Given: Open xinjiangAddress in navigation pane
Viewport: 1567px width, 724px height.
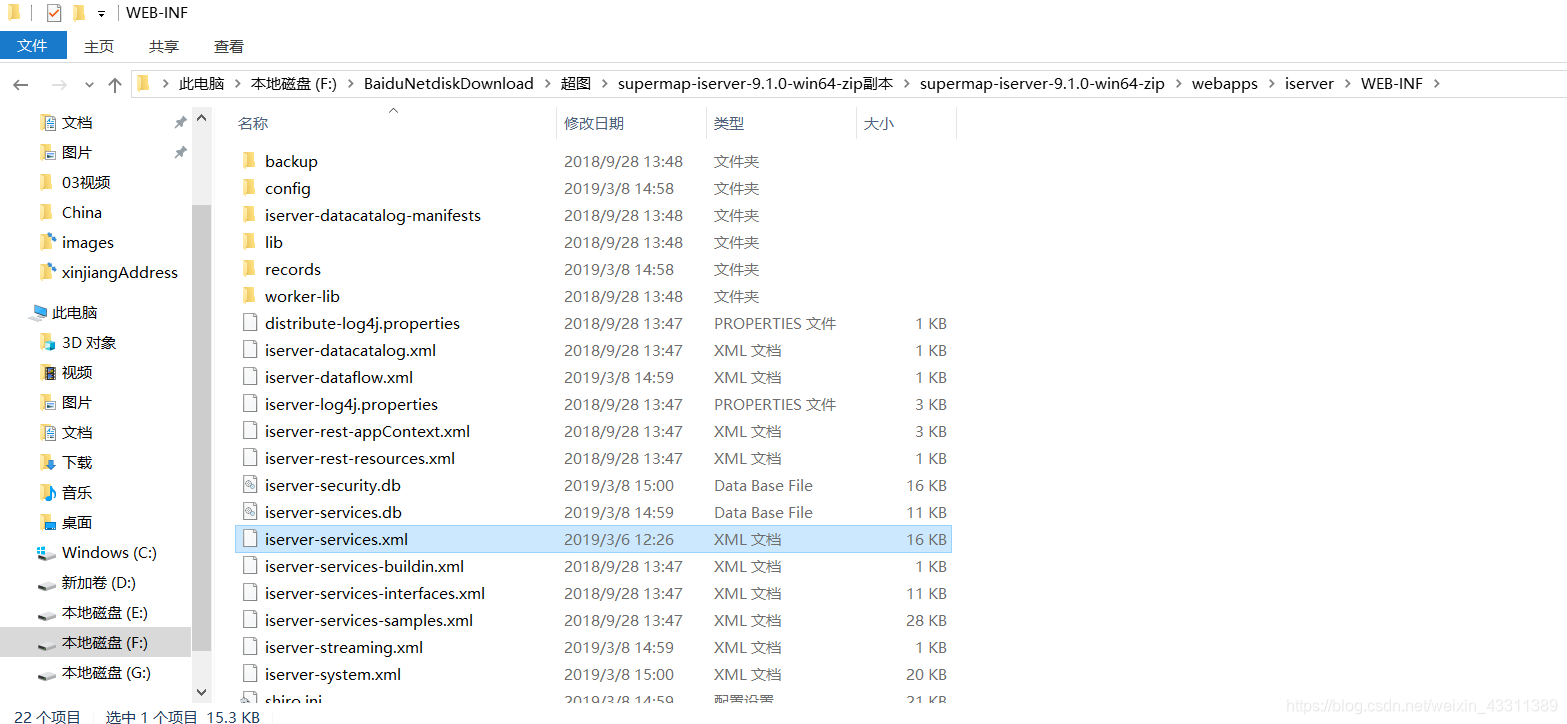Looking at the screenshot, I should click(x=120, y=272).
